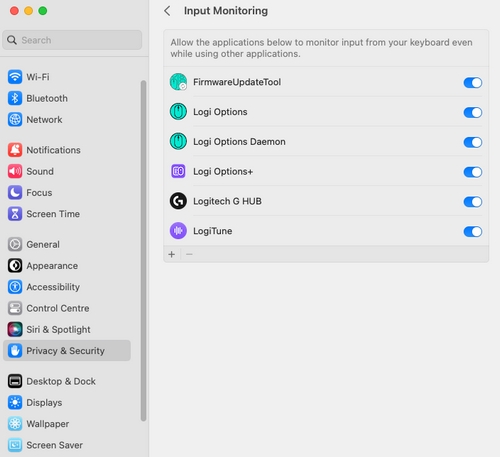
Task: Open the Notifications bell icon
Action: point(15,150)
